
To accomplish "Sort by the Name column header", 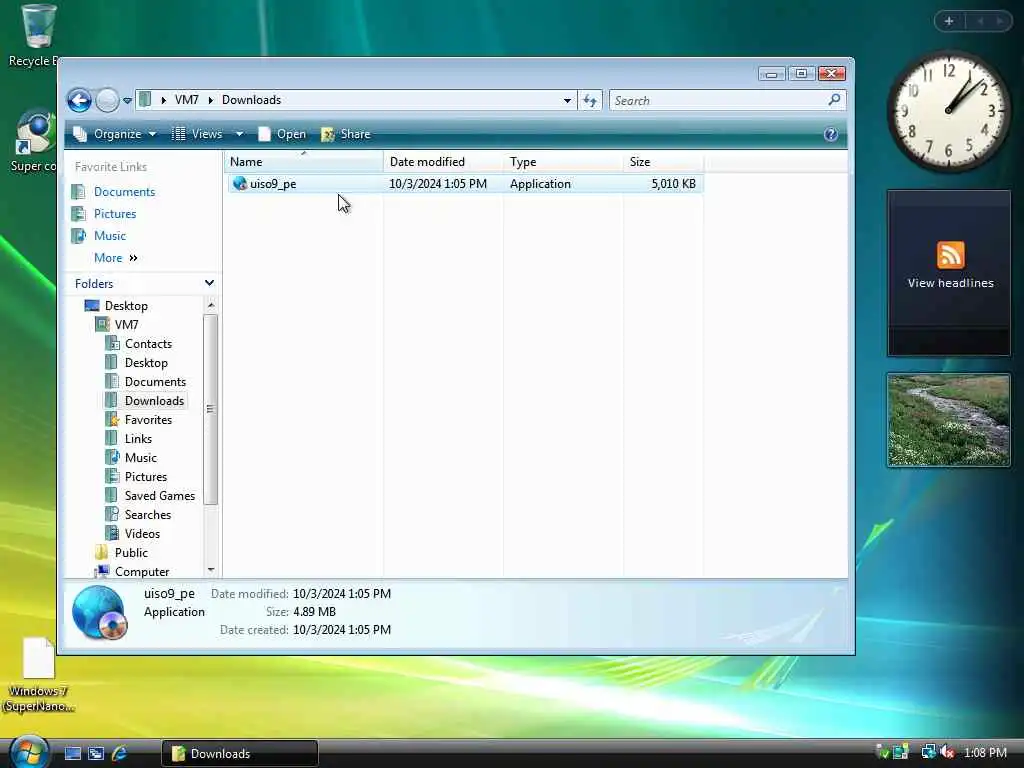I will coord(304,162).
